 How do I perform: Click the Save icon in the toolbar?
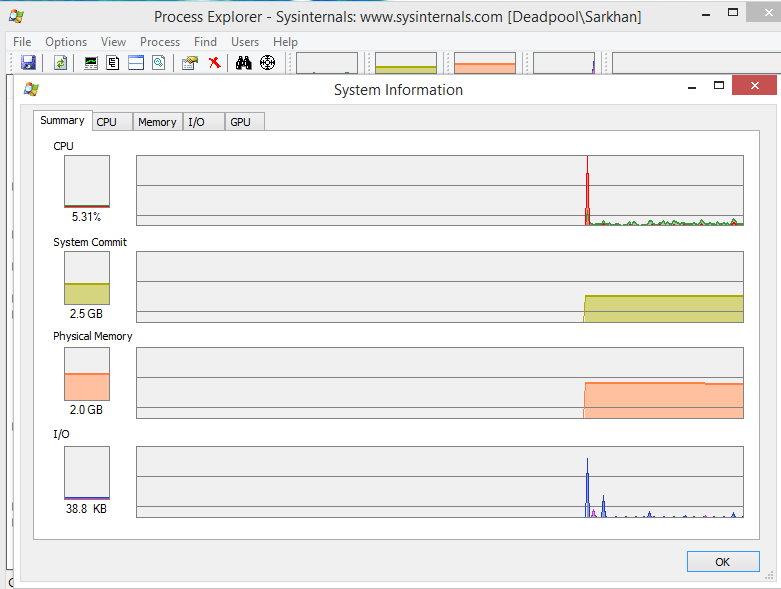(28, 63)
